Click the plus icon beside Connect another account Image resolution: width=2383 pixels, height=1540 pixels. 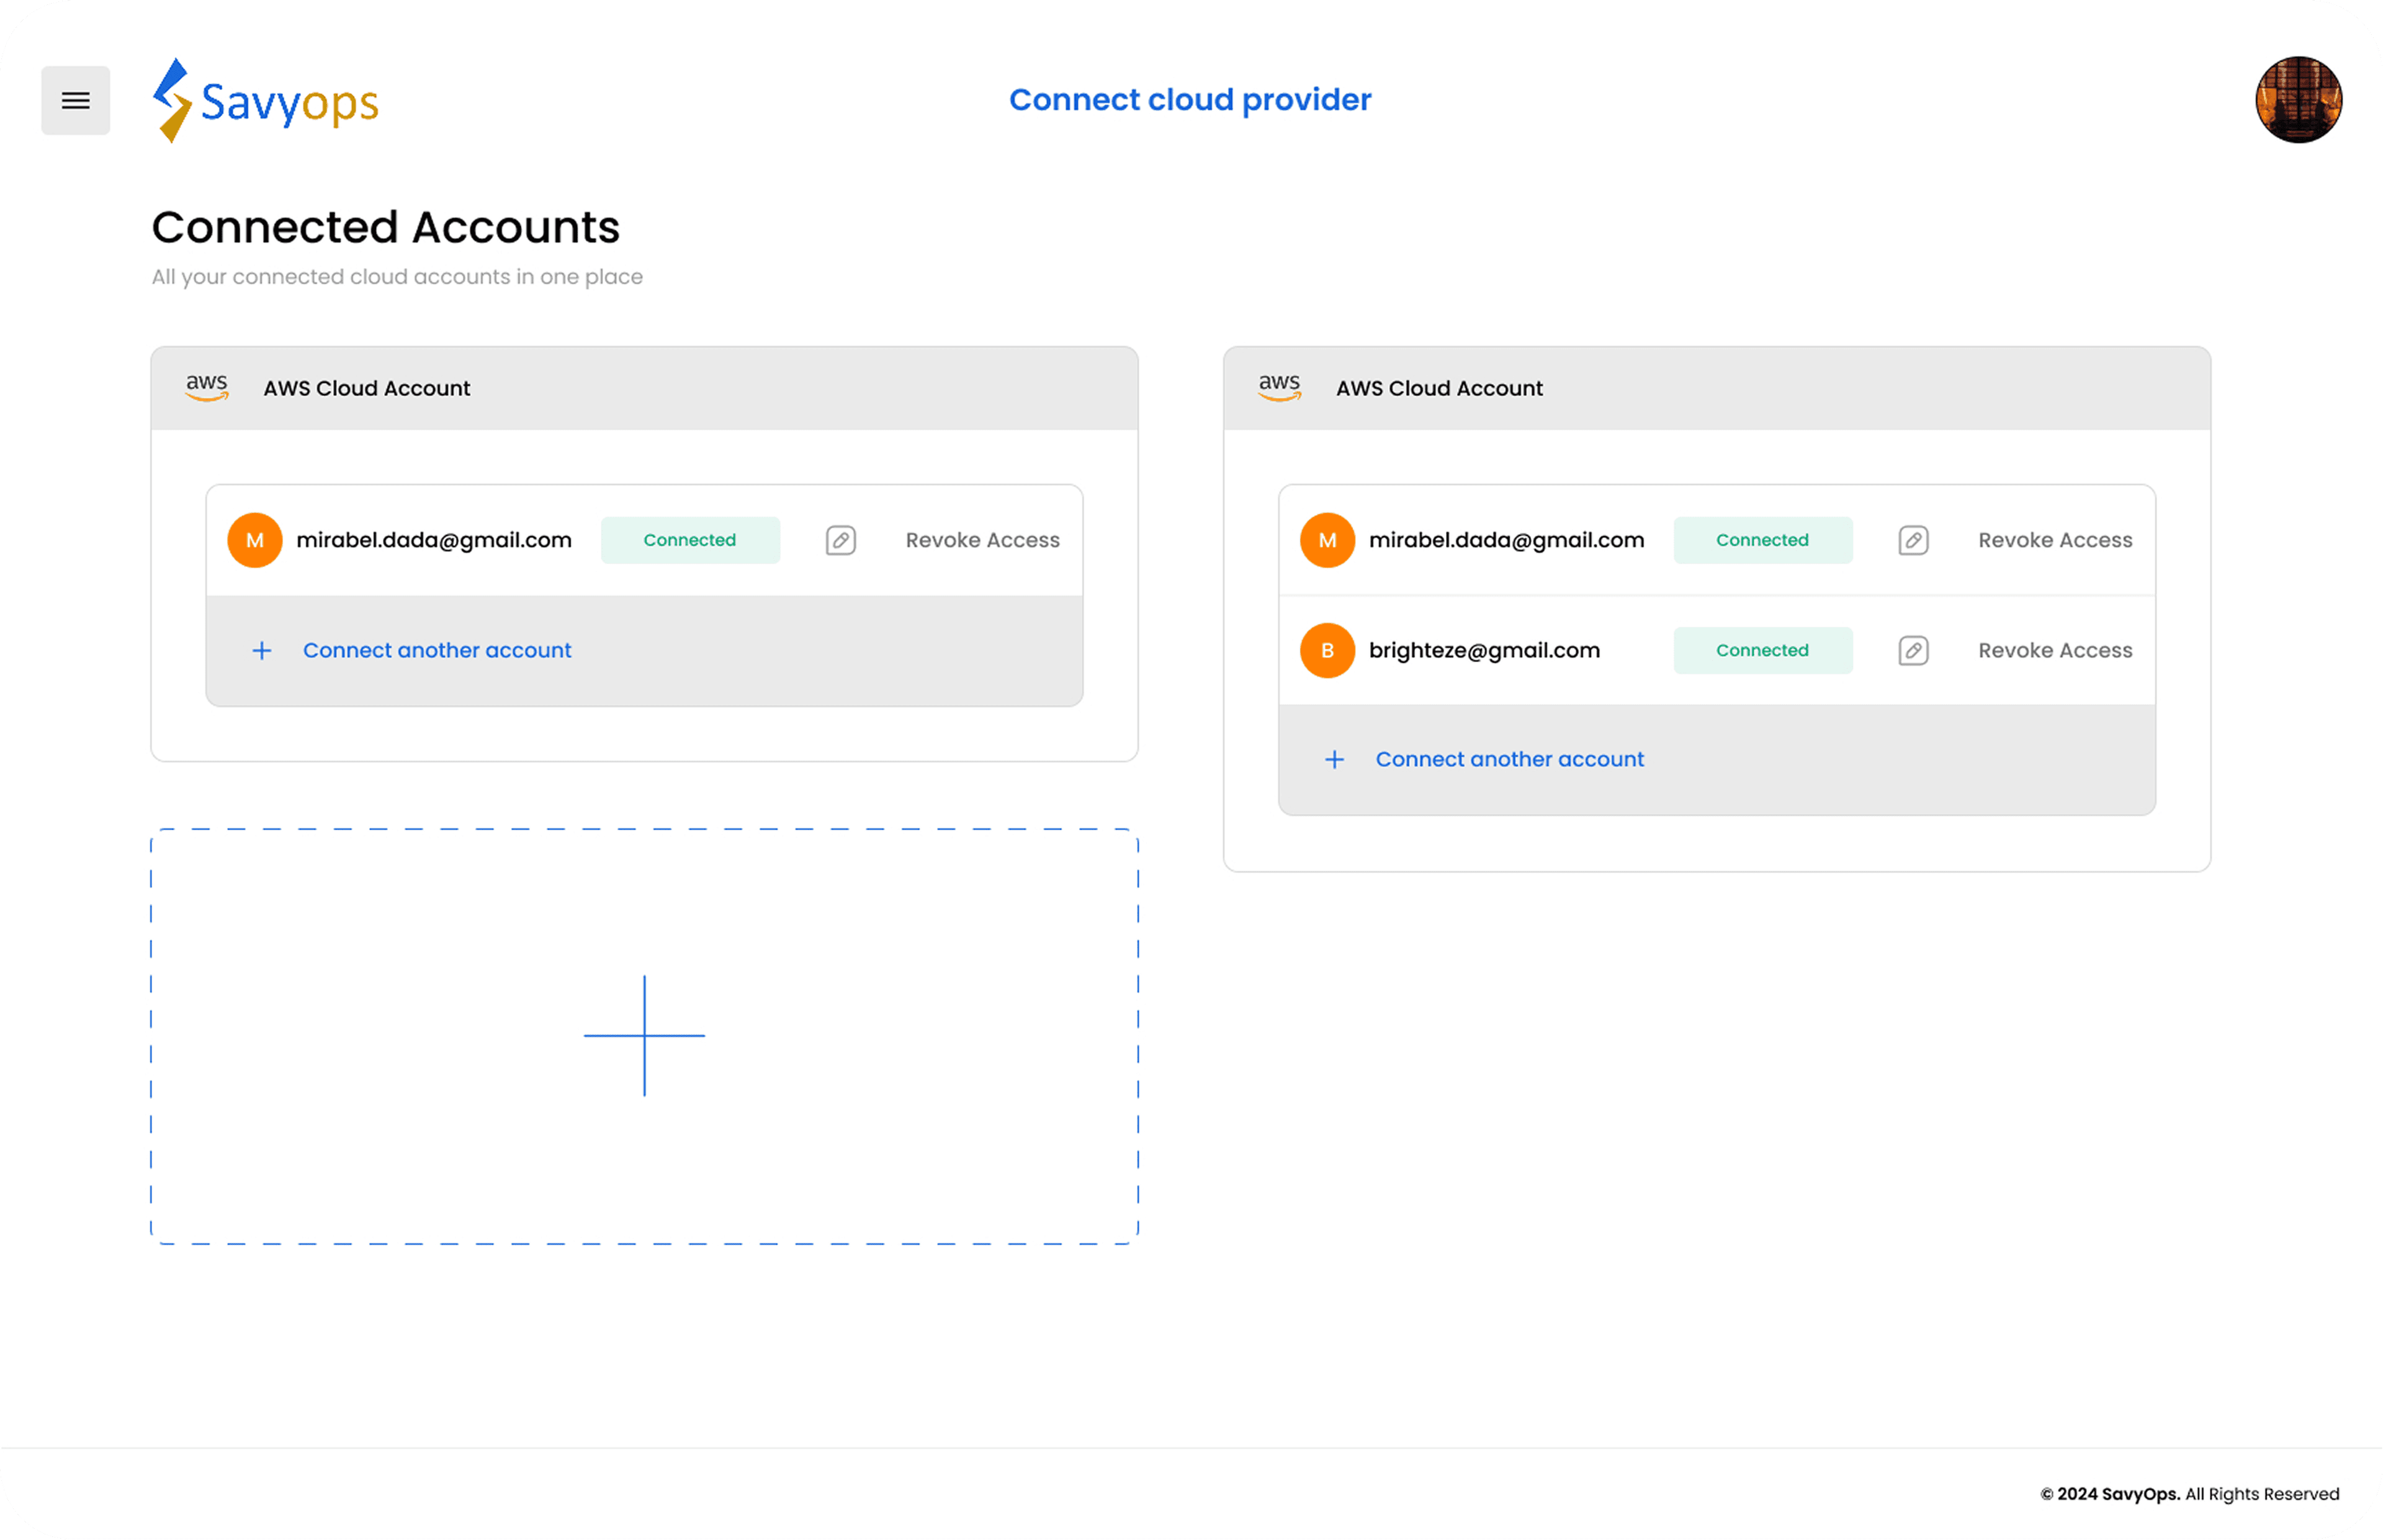[x=261, y=650]
